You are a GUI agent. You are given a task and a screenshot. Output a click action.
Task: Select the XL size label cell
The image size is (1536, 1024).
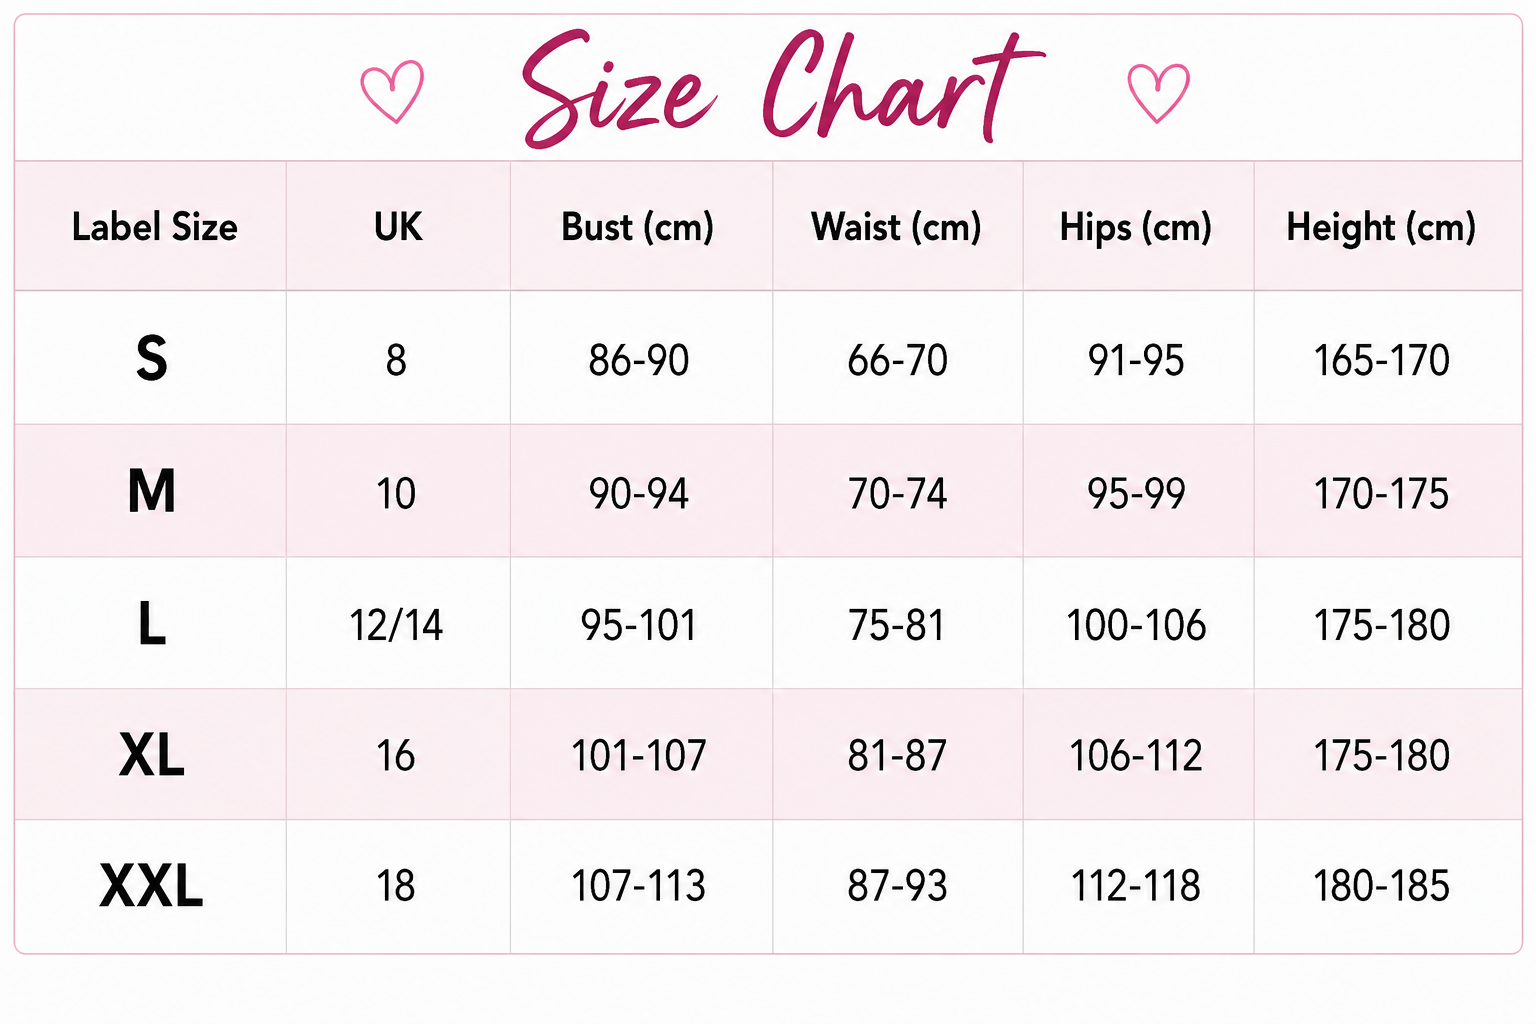click(x=151, y=754)
